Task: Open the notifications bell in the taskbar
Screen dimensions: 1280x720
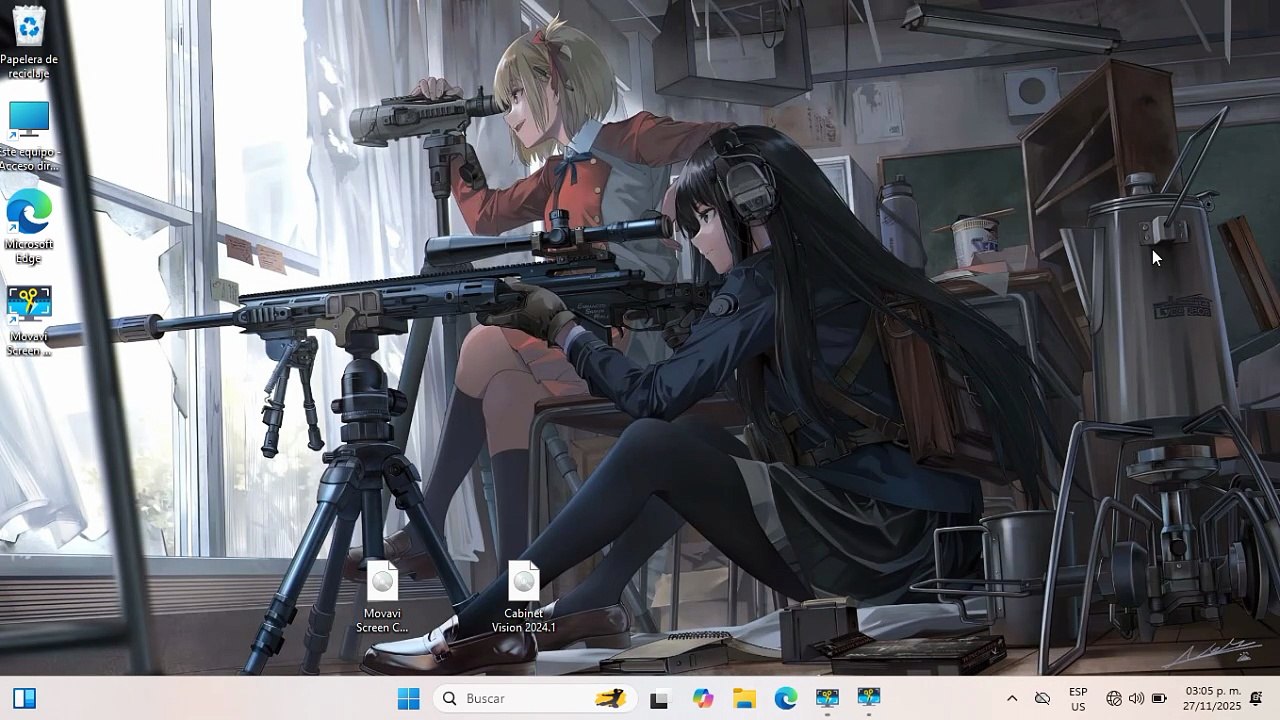Action: (1256, 698)
